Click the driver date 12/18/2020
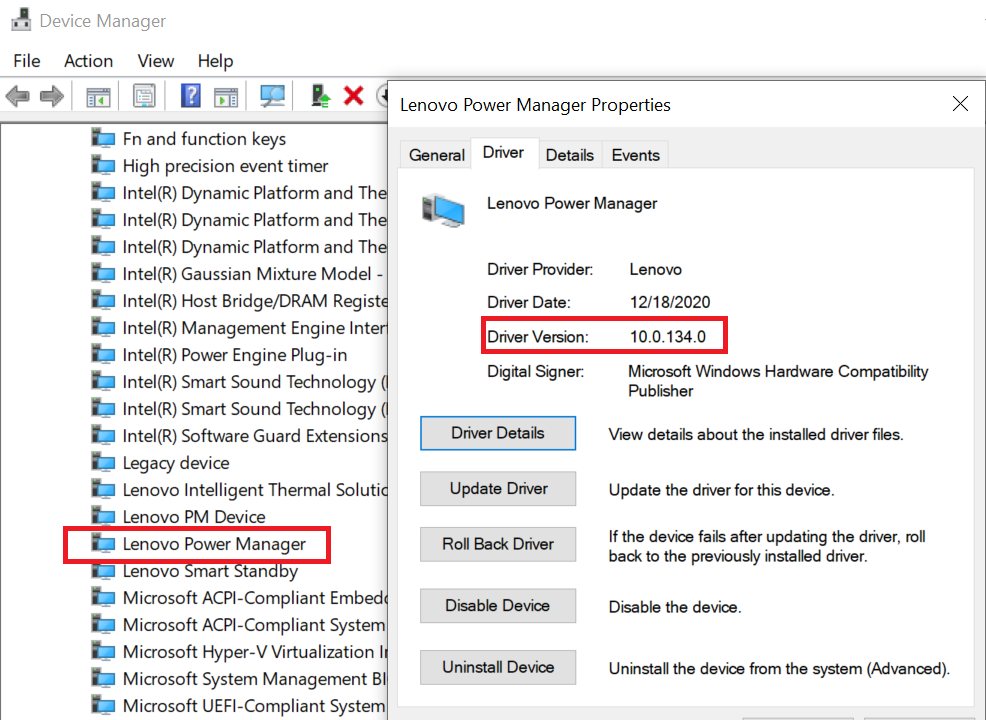The width and height of the screenshot is (986, 720). pyautogui.click(x=670, y=302)
